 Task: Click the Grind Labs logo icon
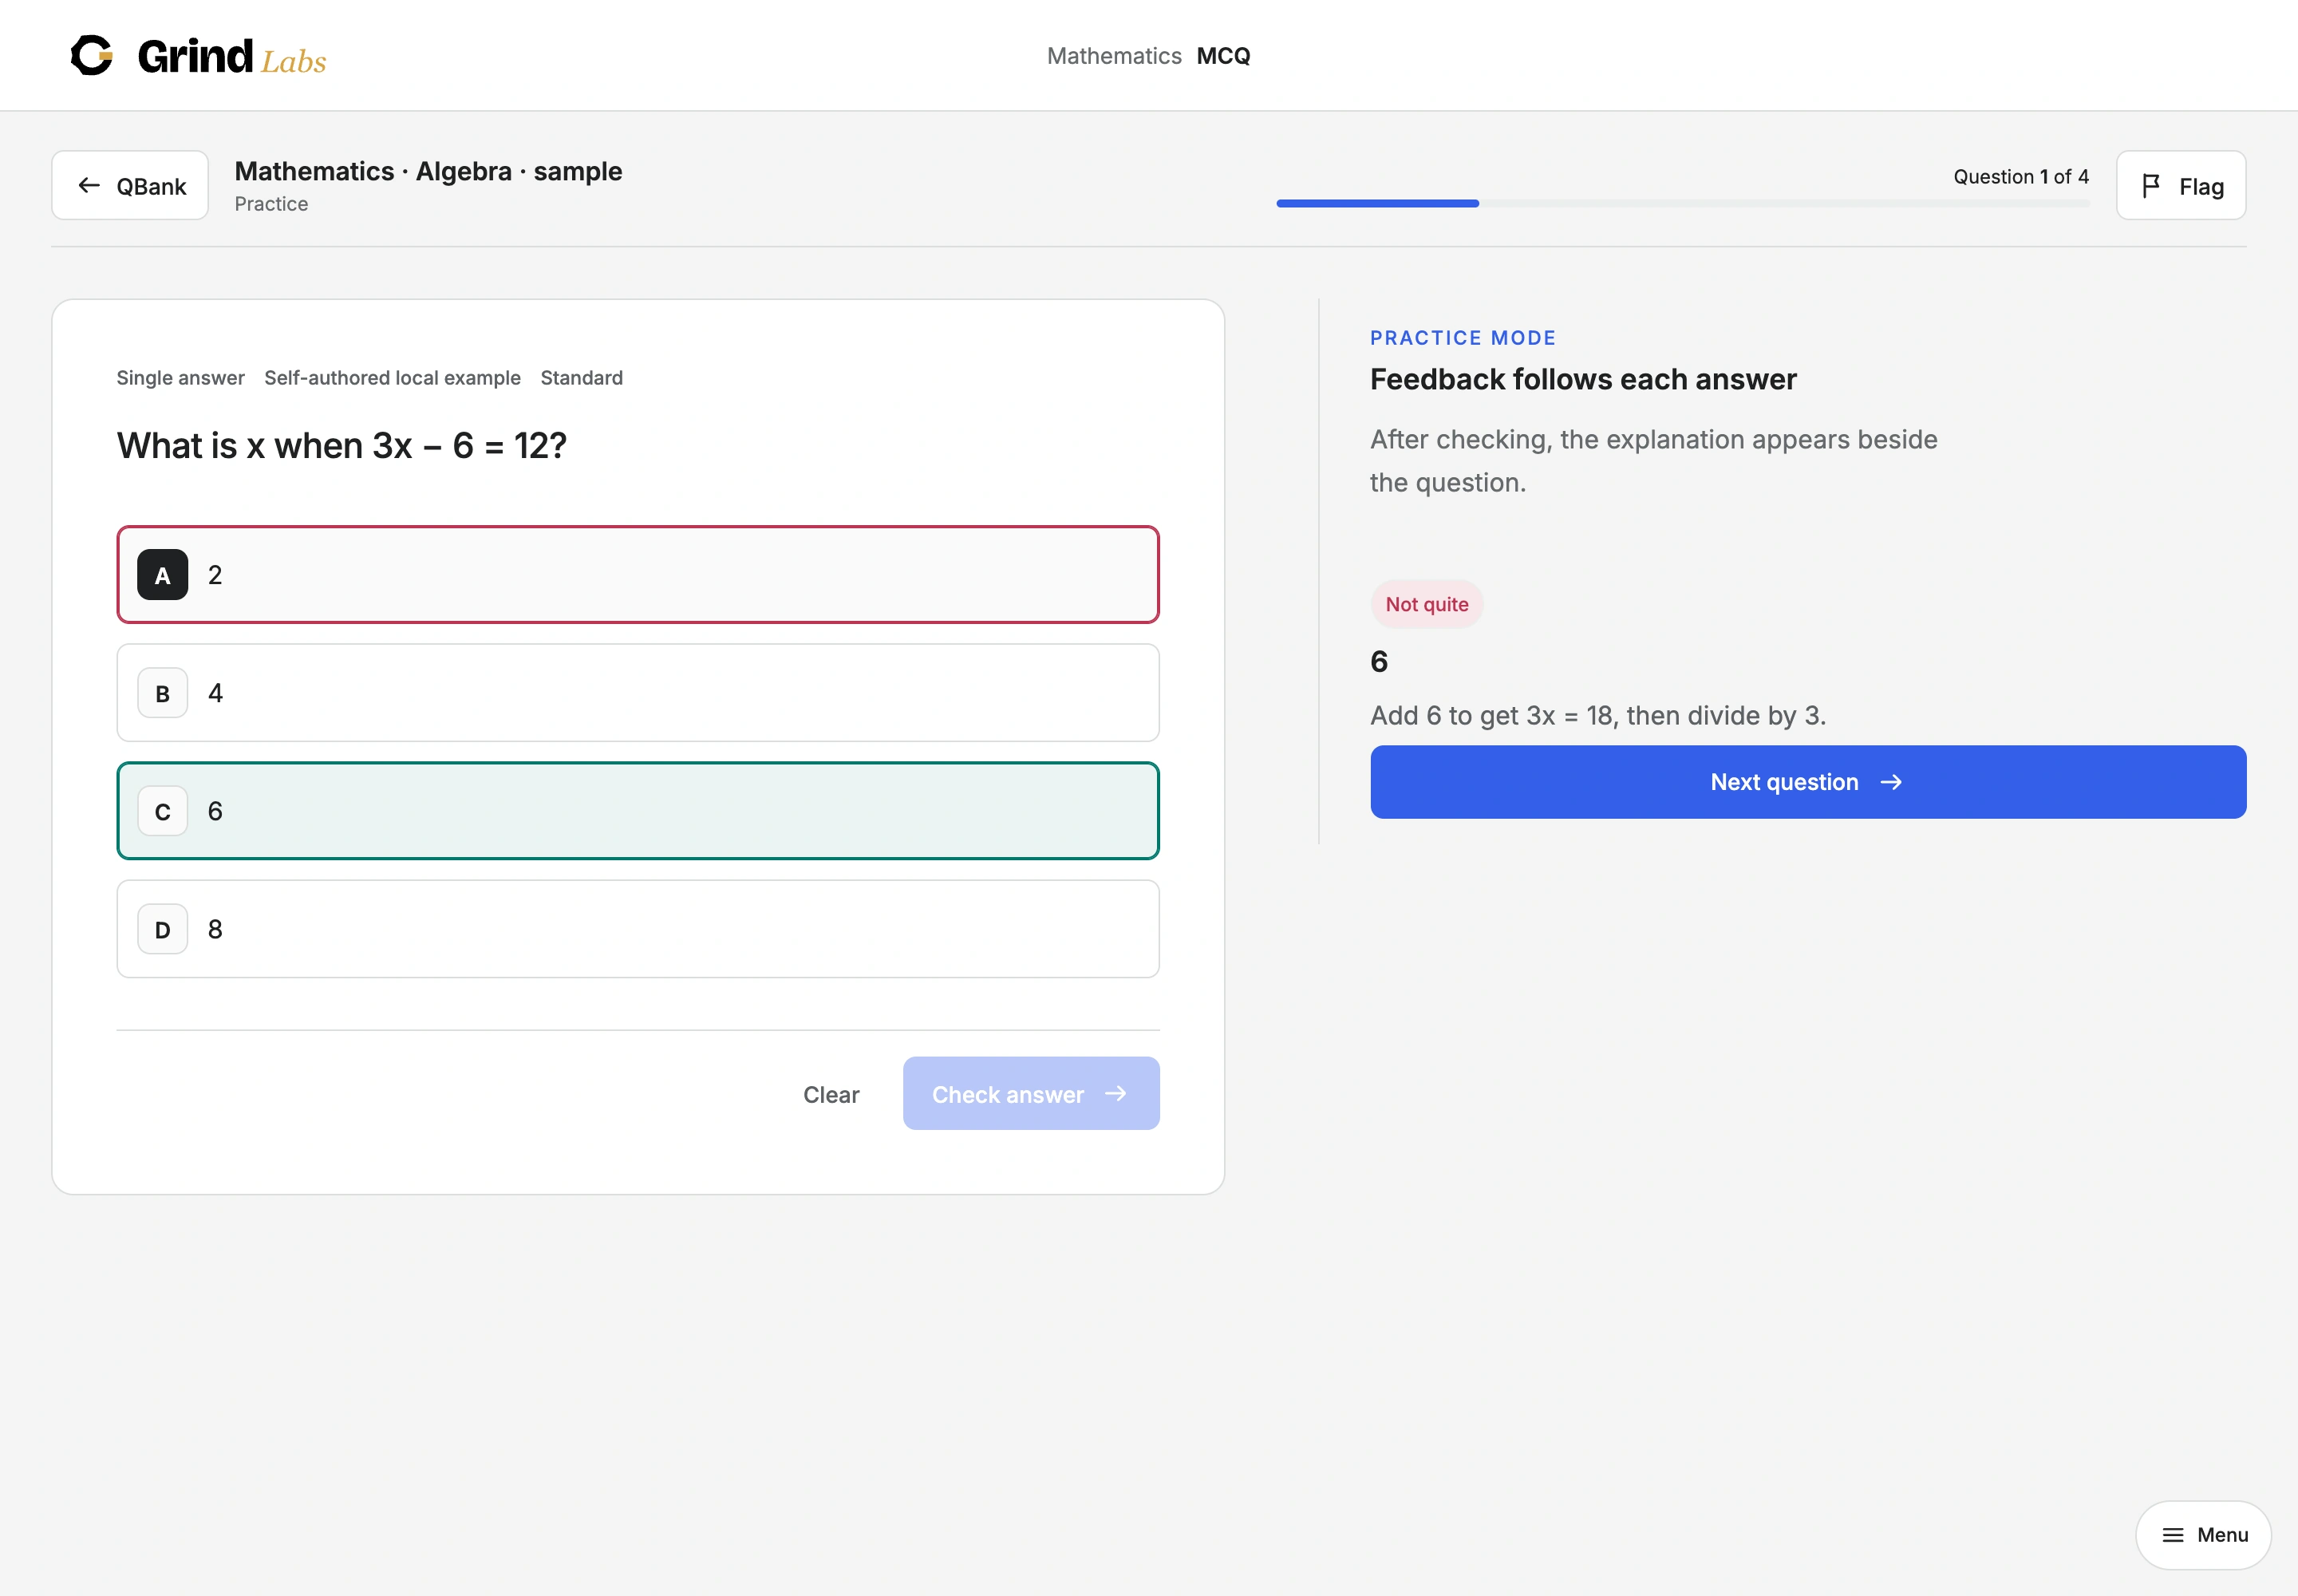pyautogui.click(x=92, y=55)
